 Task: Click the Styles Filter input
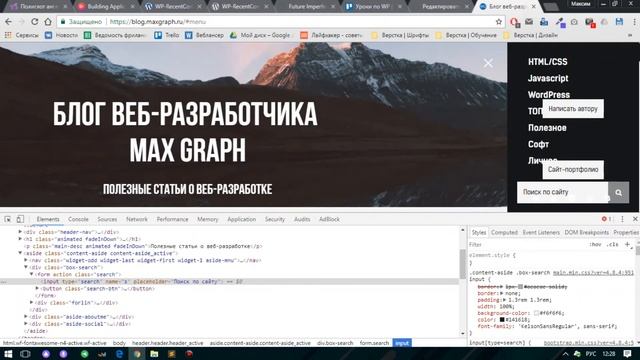(x=527, y=244)
